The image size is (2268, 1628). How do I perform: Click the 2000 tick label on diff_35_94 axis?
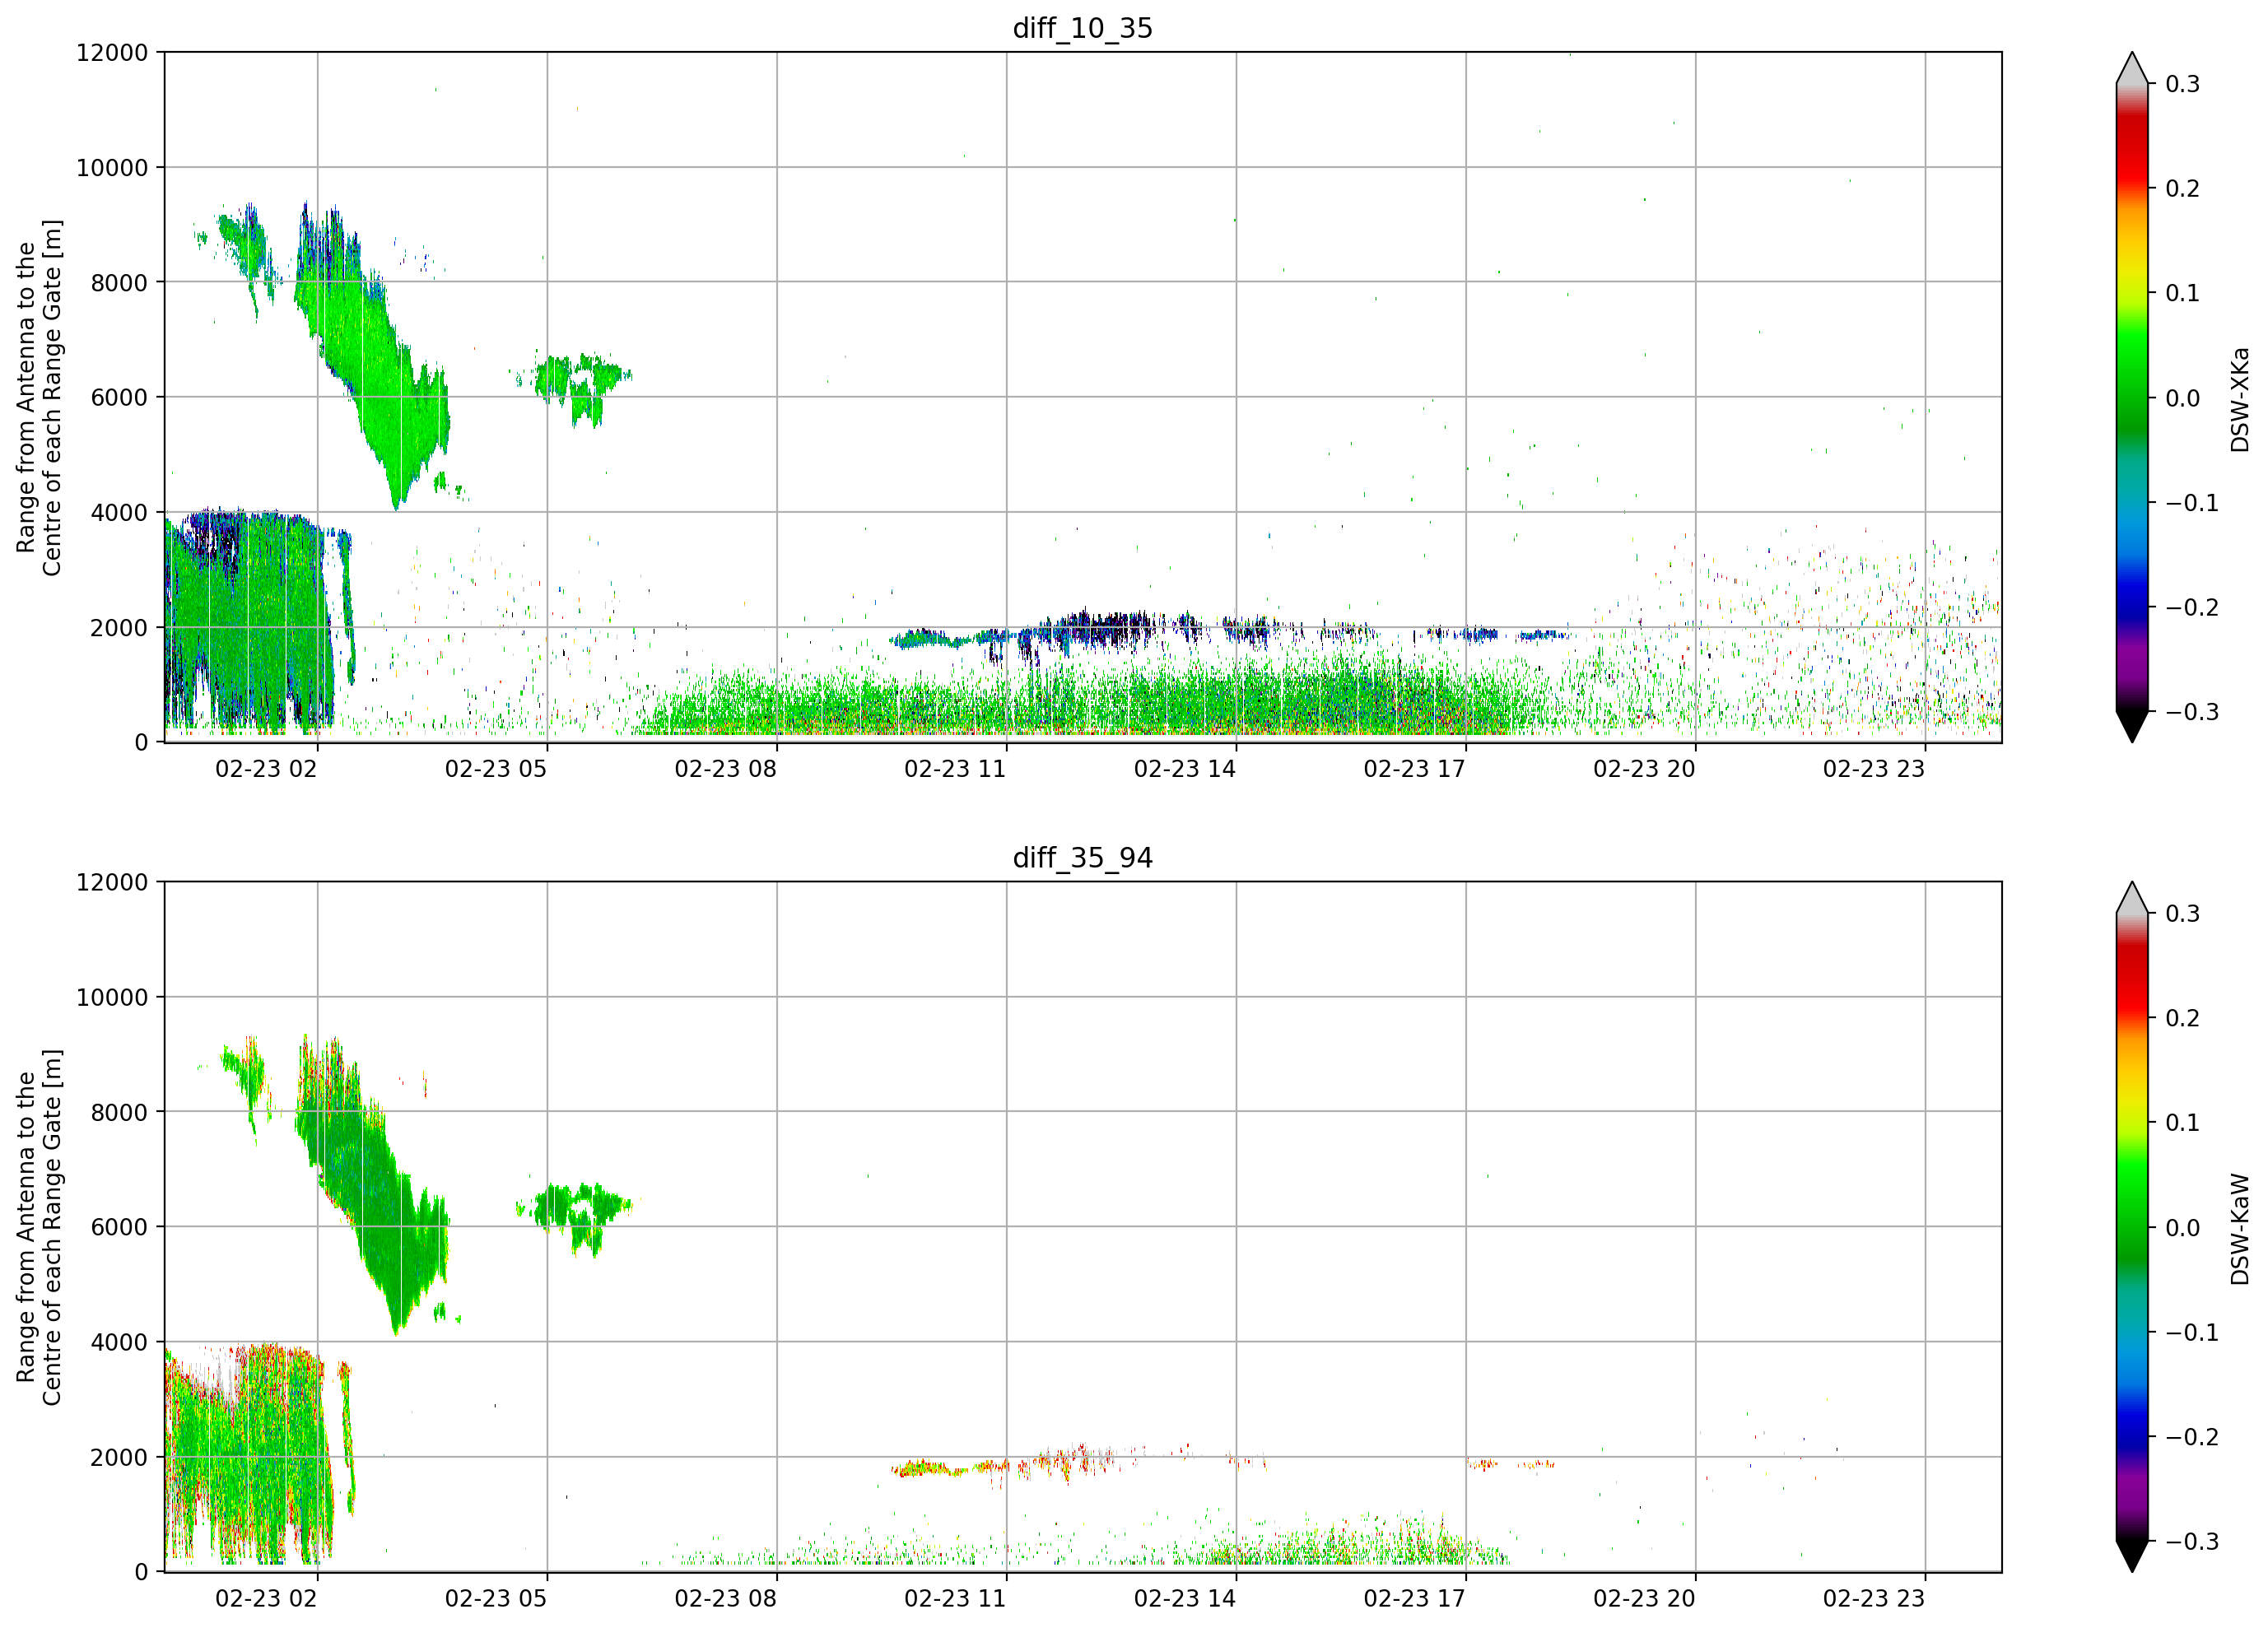(x=119, y=1458)
